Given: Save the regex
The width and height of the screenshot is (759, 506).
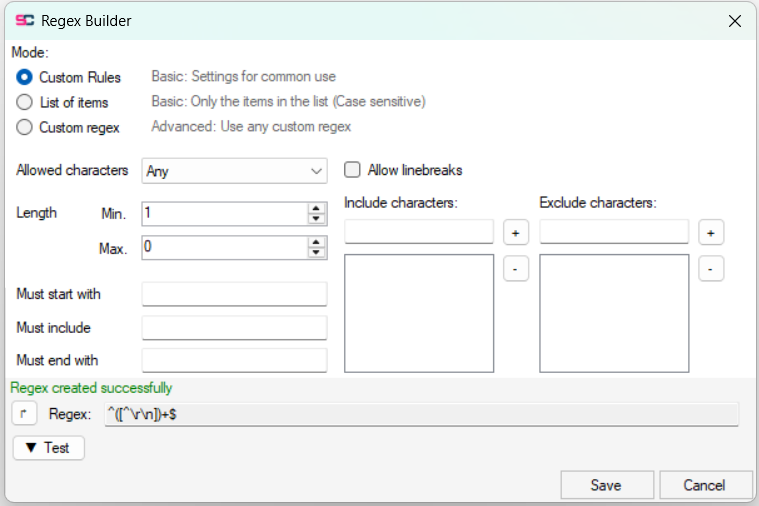Looking at the screenshot, I should click(607, 485).
